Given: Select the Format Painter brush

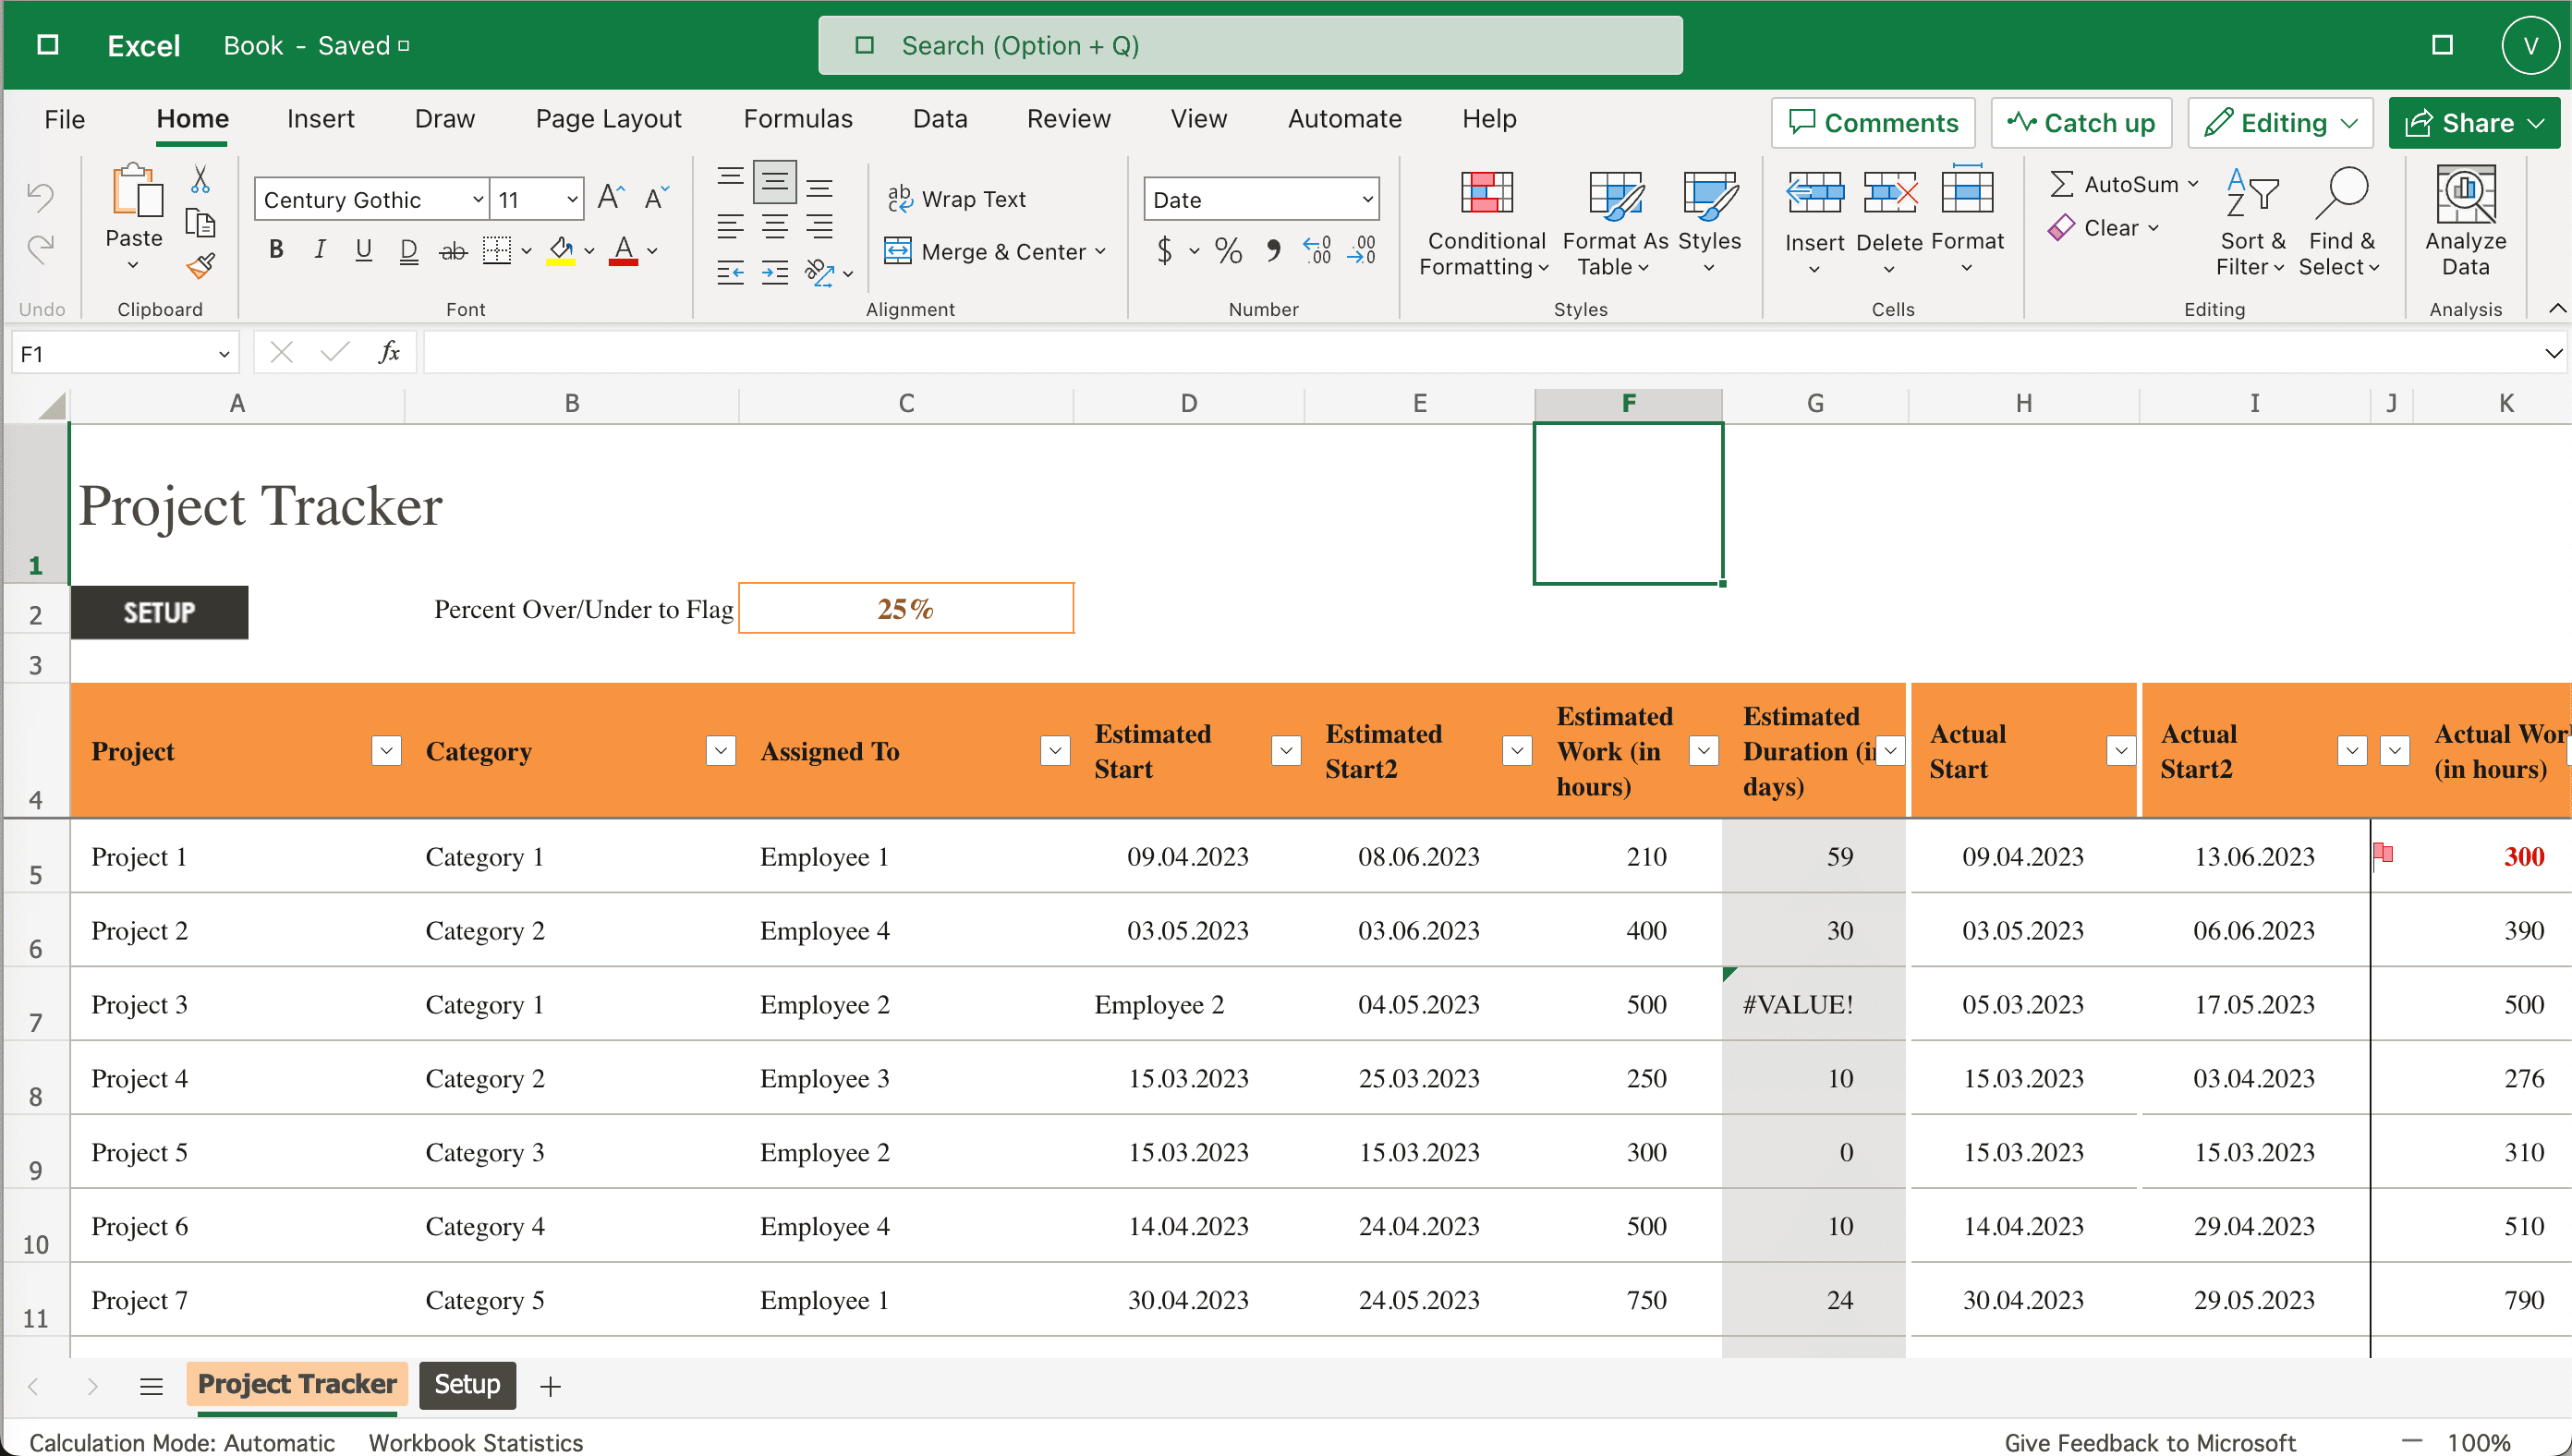Looking at the screenshot, I should [x=200, y=266].
